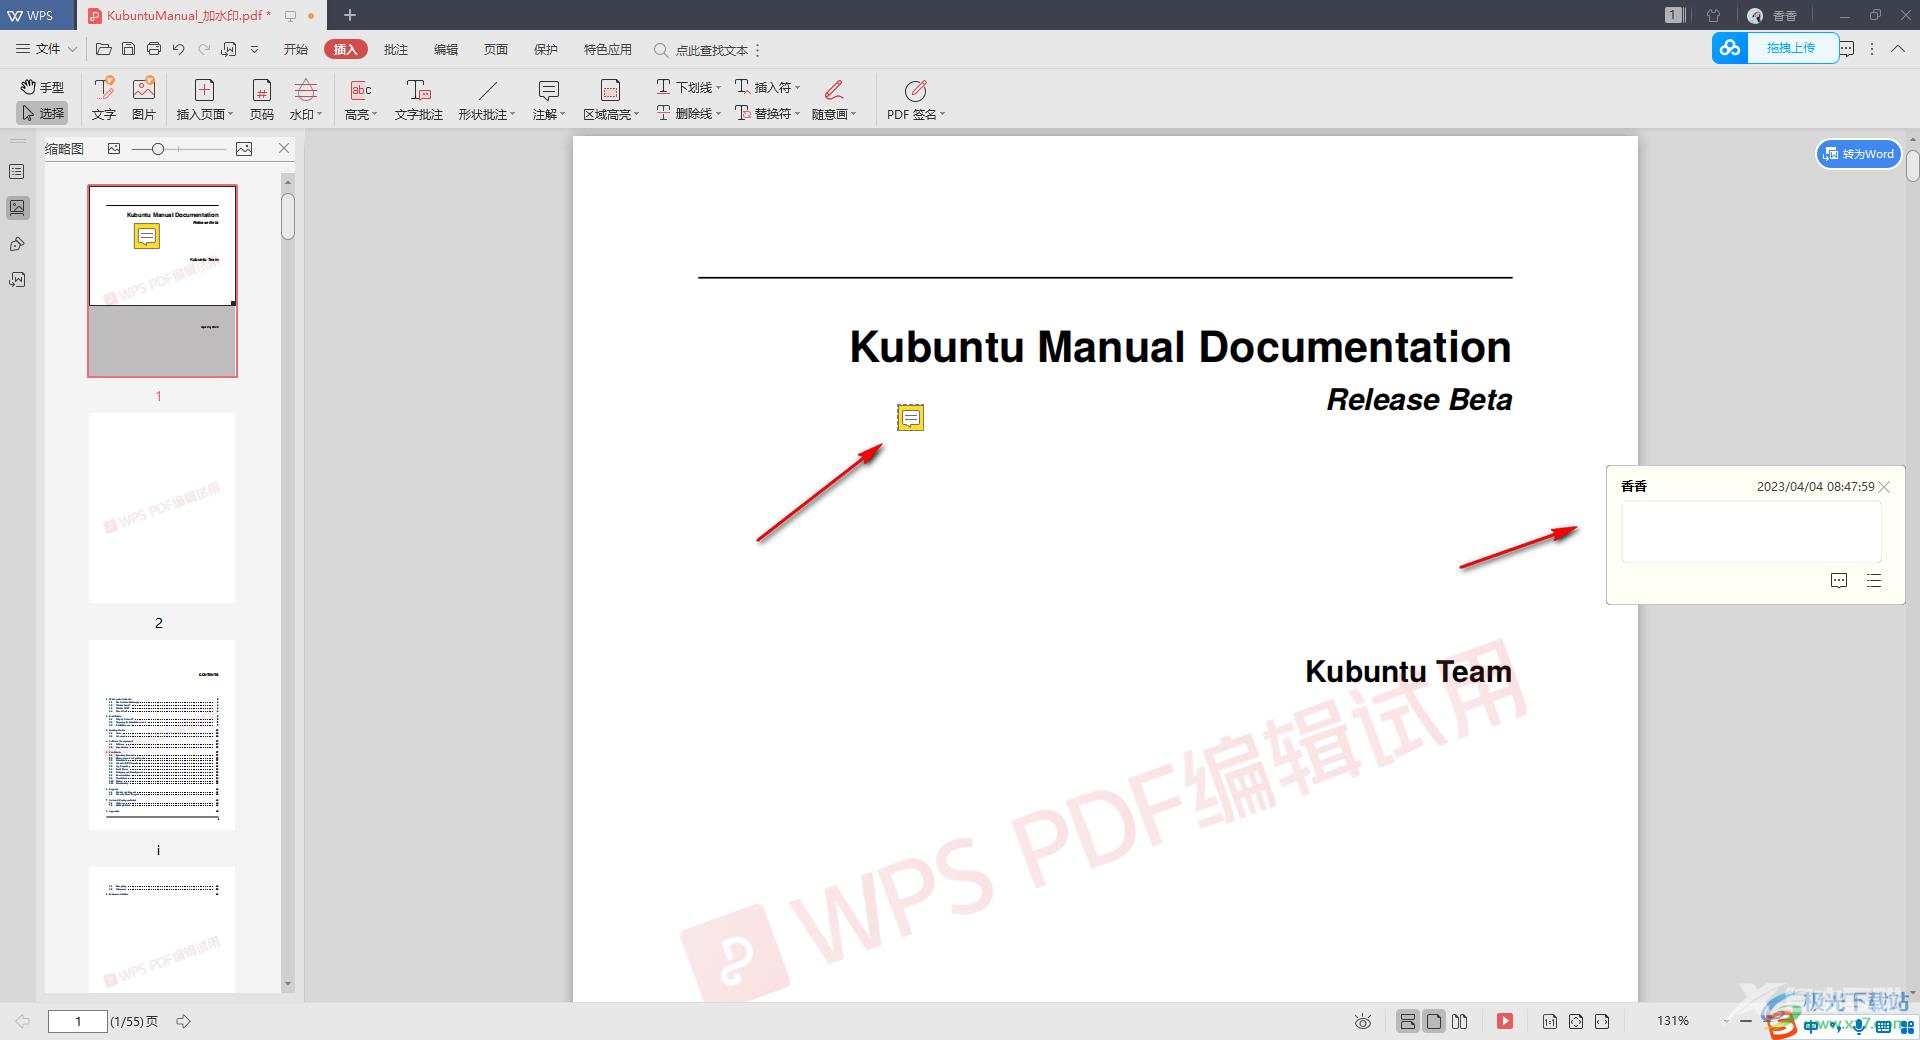Undo the last action
The width and height of the screenshot is (1920, 1040).
[178, 49]
